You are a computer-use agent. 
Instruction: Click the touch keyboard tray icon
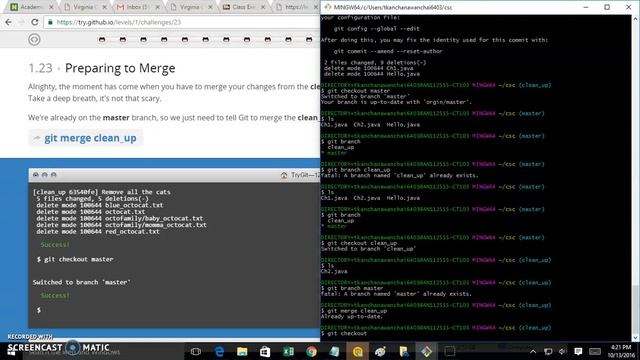pyautogui.click(x=595, y=351)
